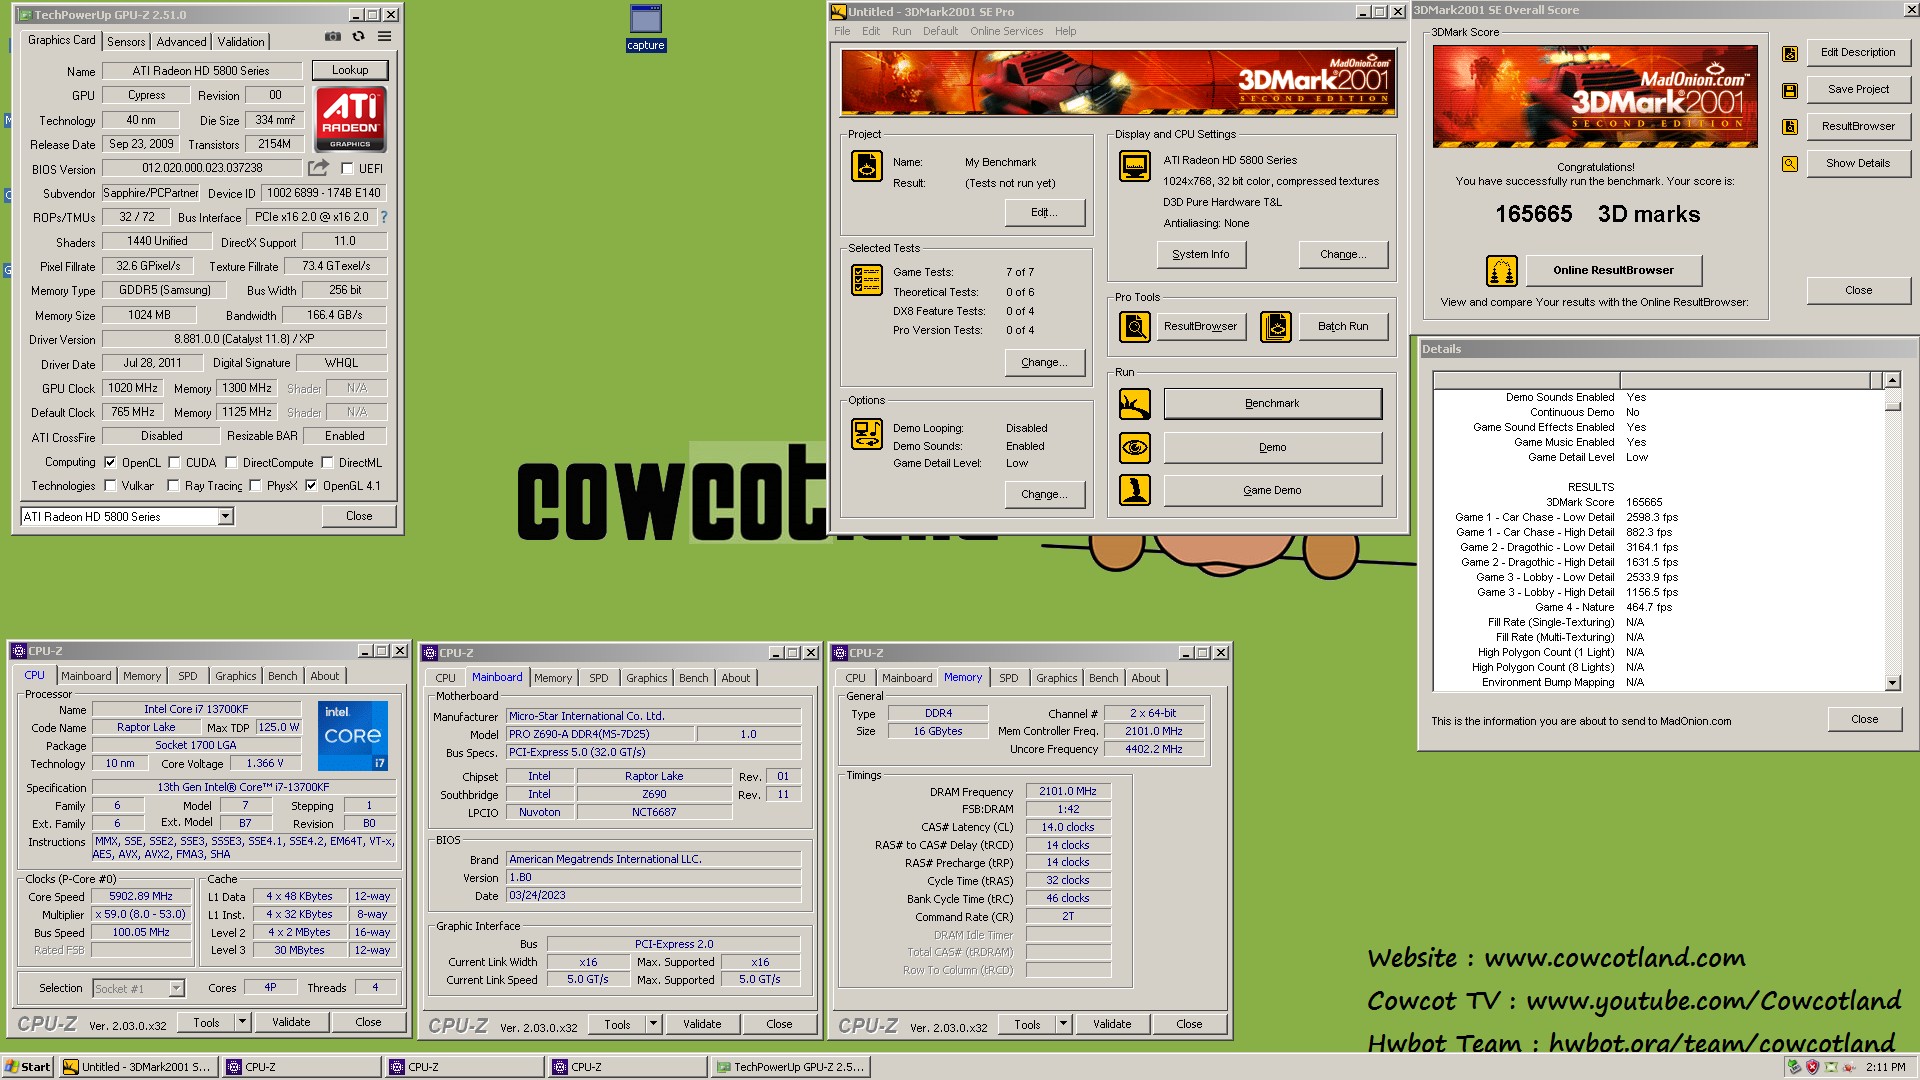
Task: Click the System Info button
Action: coord(1200,255)
